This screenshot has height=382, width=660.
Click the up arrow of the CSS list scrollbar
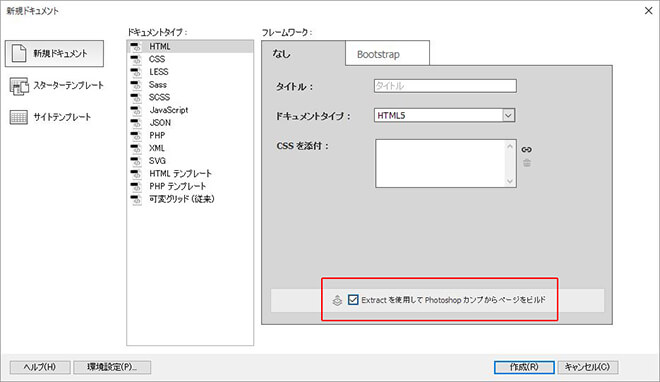tap(510, 146)
